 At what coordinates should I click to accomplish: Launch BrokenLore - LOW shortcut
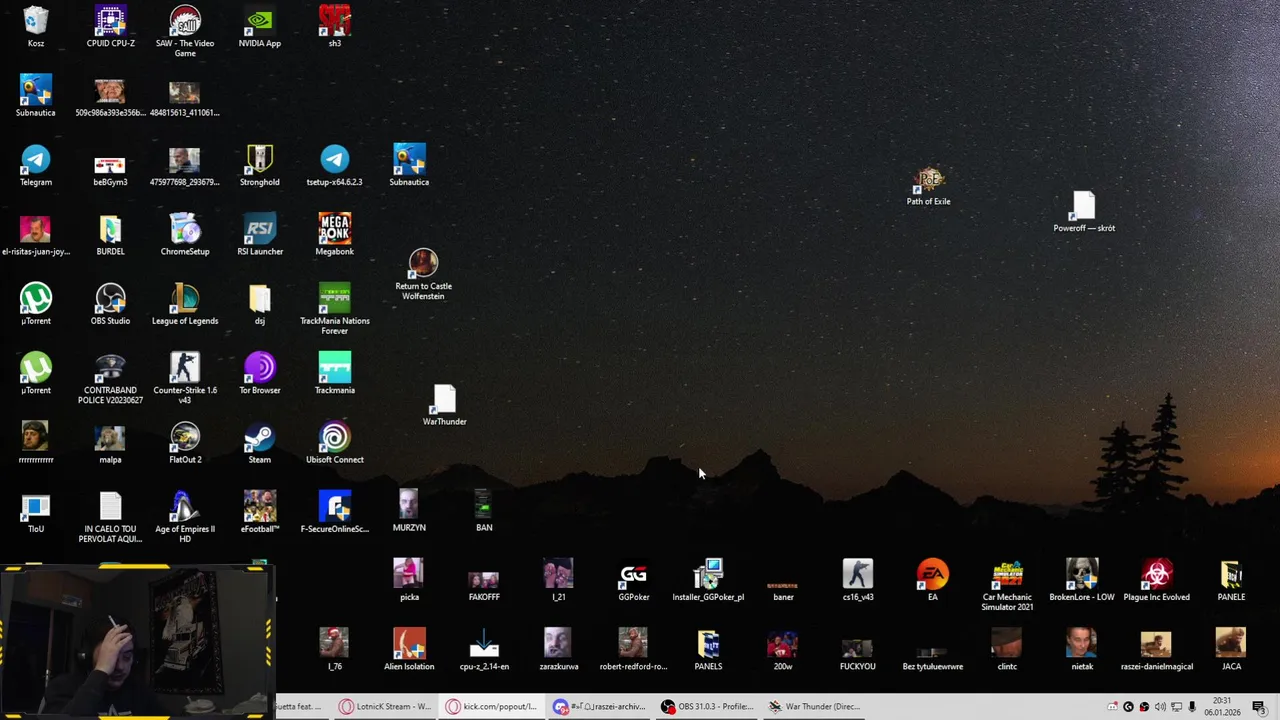pos(1082,580)
